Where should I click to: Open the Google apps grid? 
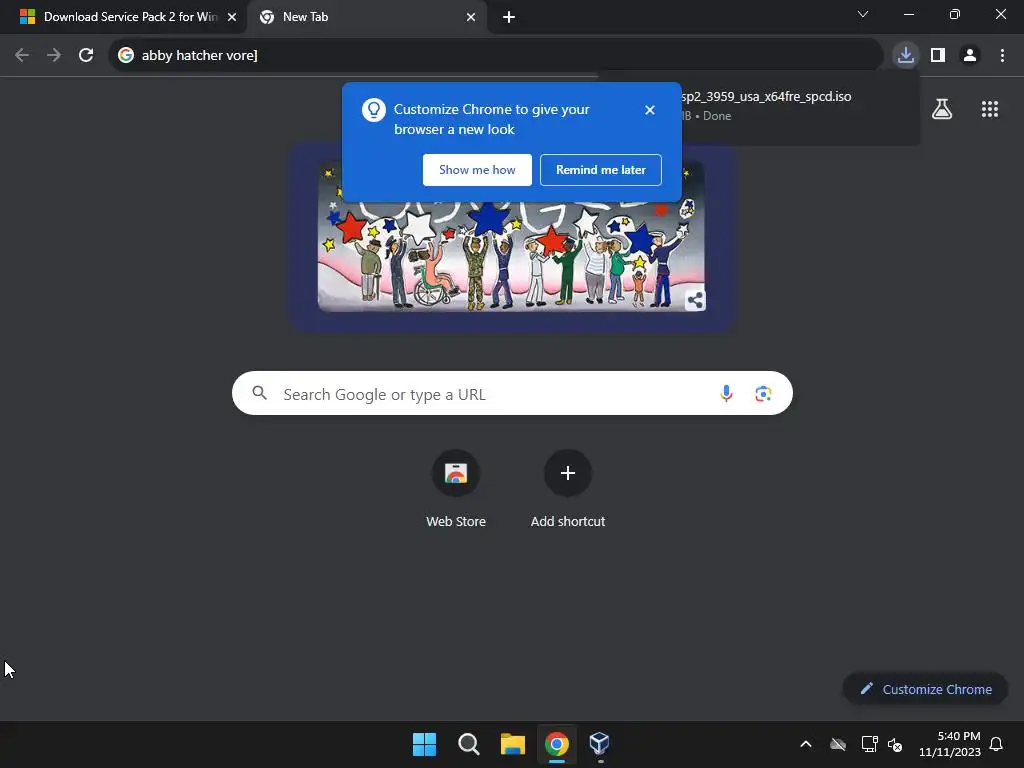990,109
